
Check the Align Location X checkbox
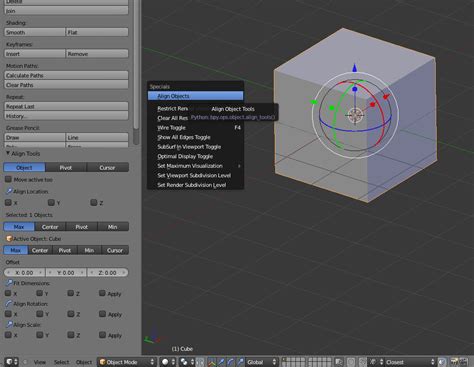8,202
